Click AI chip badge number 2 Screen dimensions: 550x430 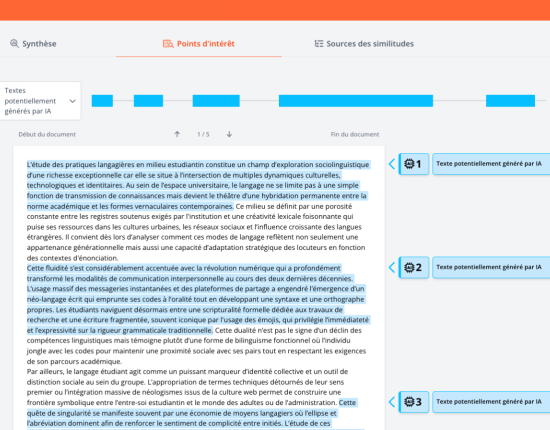(414, 267)
